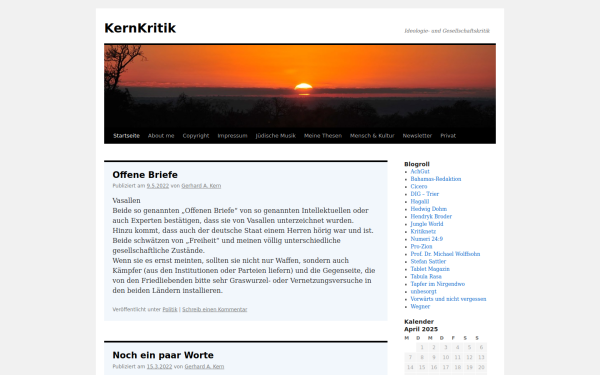Click calendar day 1

click(422, 347)
